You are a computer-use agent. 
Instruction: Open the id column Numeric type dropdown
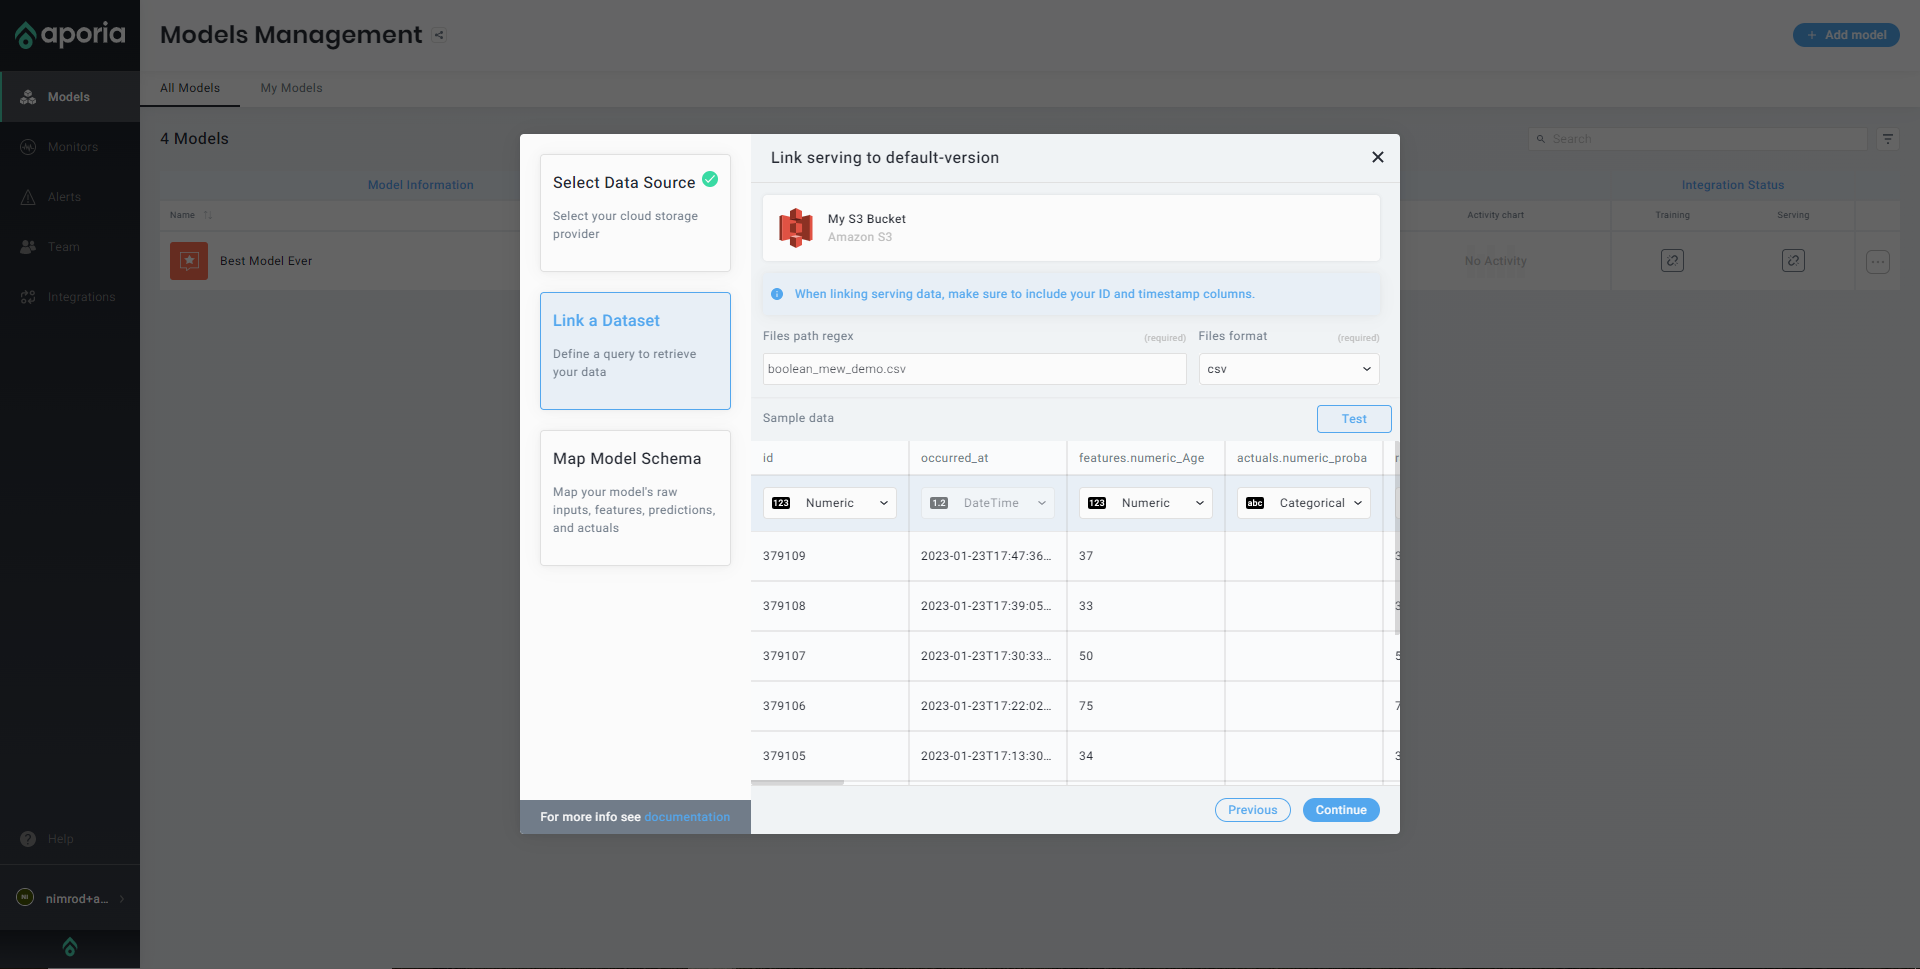(x=829, y=503)
